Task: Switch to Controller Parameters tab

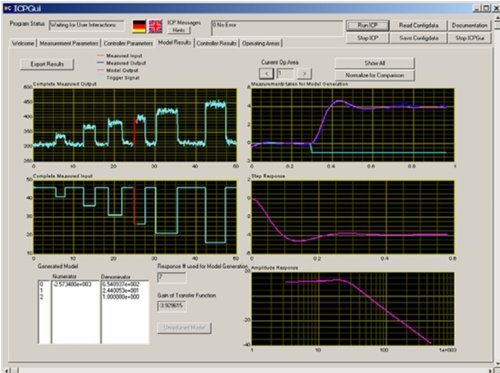Action: [x=128, y=43]
